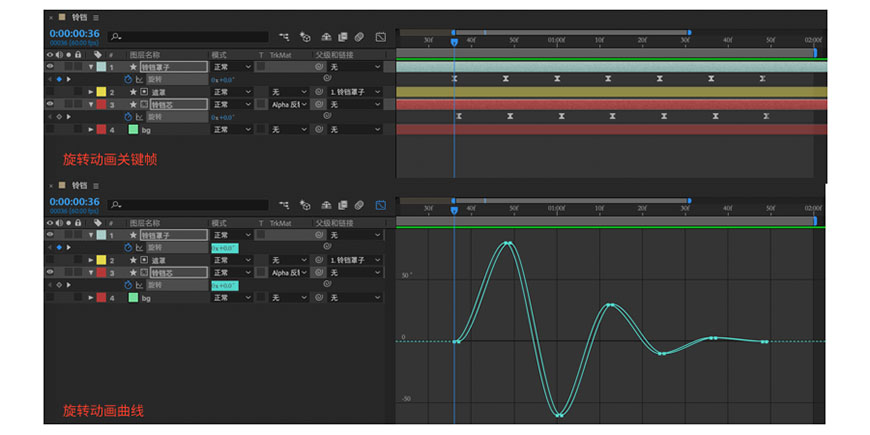870x435 pixels.
Task: Open the panel menu beside top composition tab
Action: (x=96, y=17)
